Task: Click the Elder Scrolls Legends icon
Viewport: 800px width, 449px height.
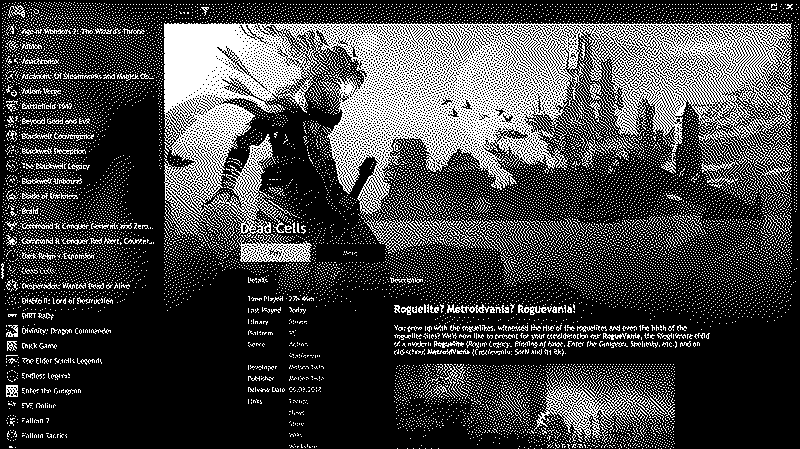Action: 11,361
